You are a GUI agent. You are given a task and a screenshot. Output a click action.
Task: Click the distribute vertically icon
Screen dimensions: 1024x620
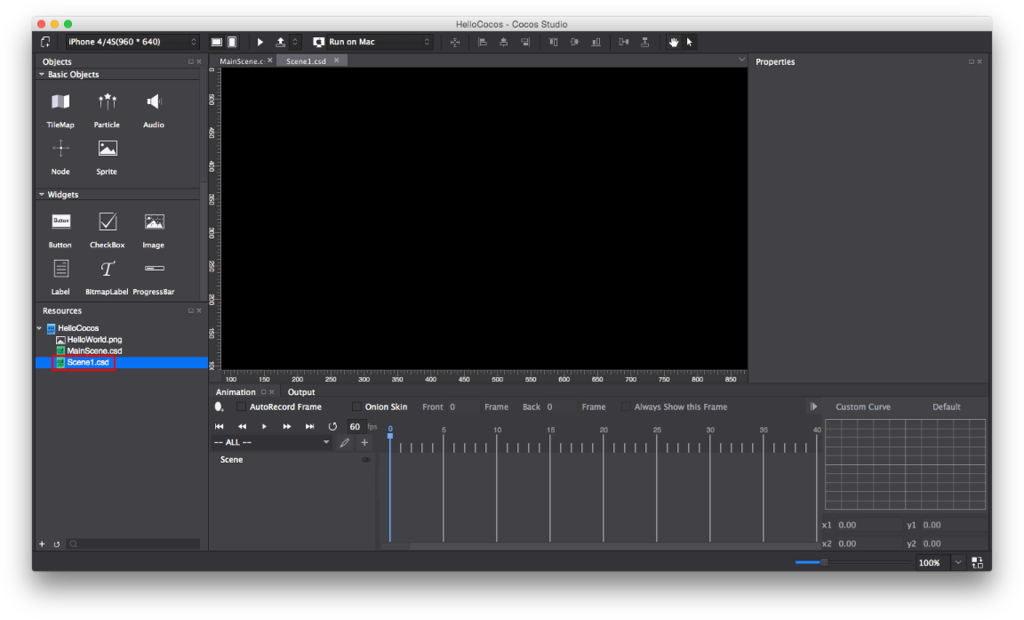click(645, 42)
